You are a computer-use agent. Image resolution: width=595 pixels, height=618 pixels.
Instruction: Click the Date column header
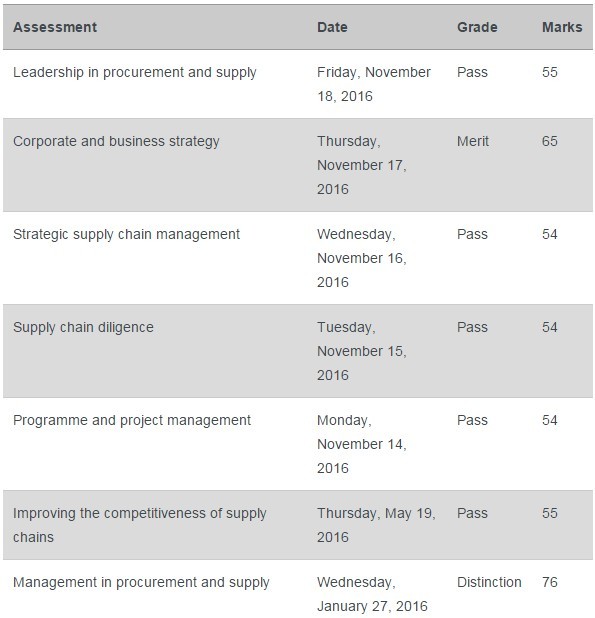click(332, 27)
